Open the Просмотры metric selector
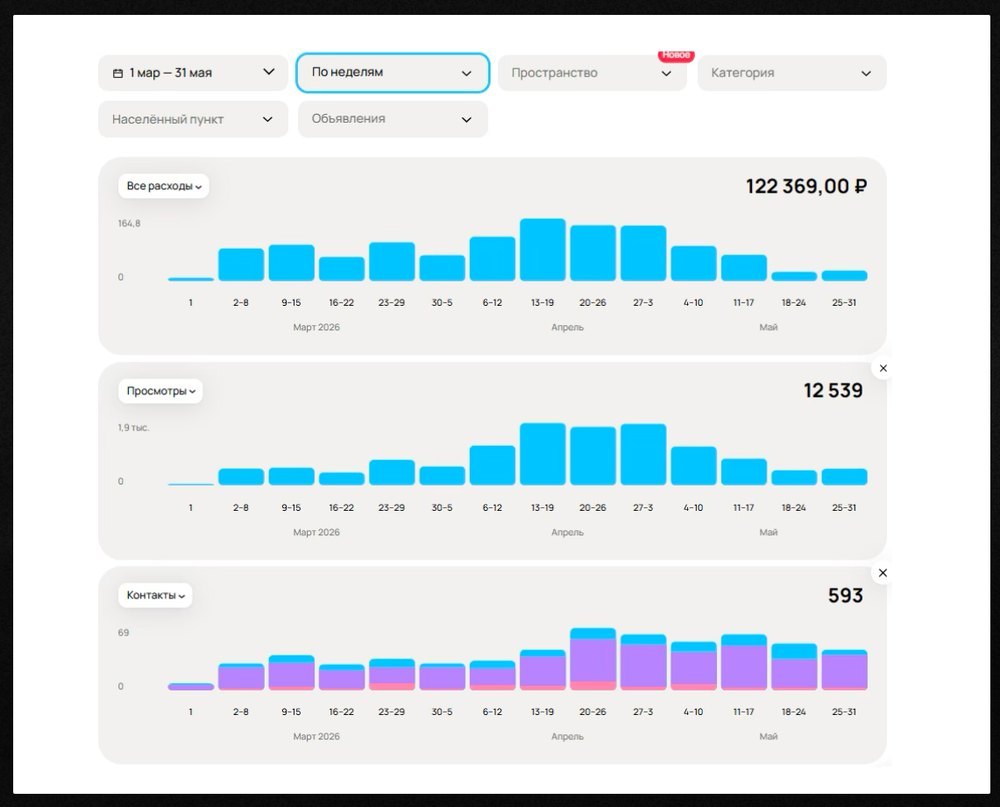 (x=161, y=391)
